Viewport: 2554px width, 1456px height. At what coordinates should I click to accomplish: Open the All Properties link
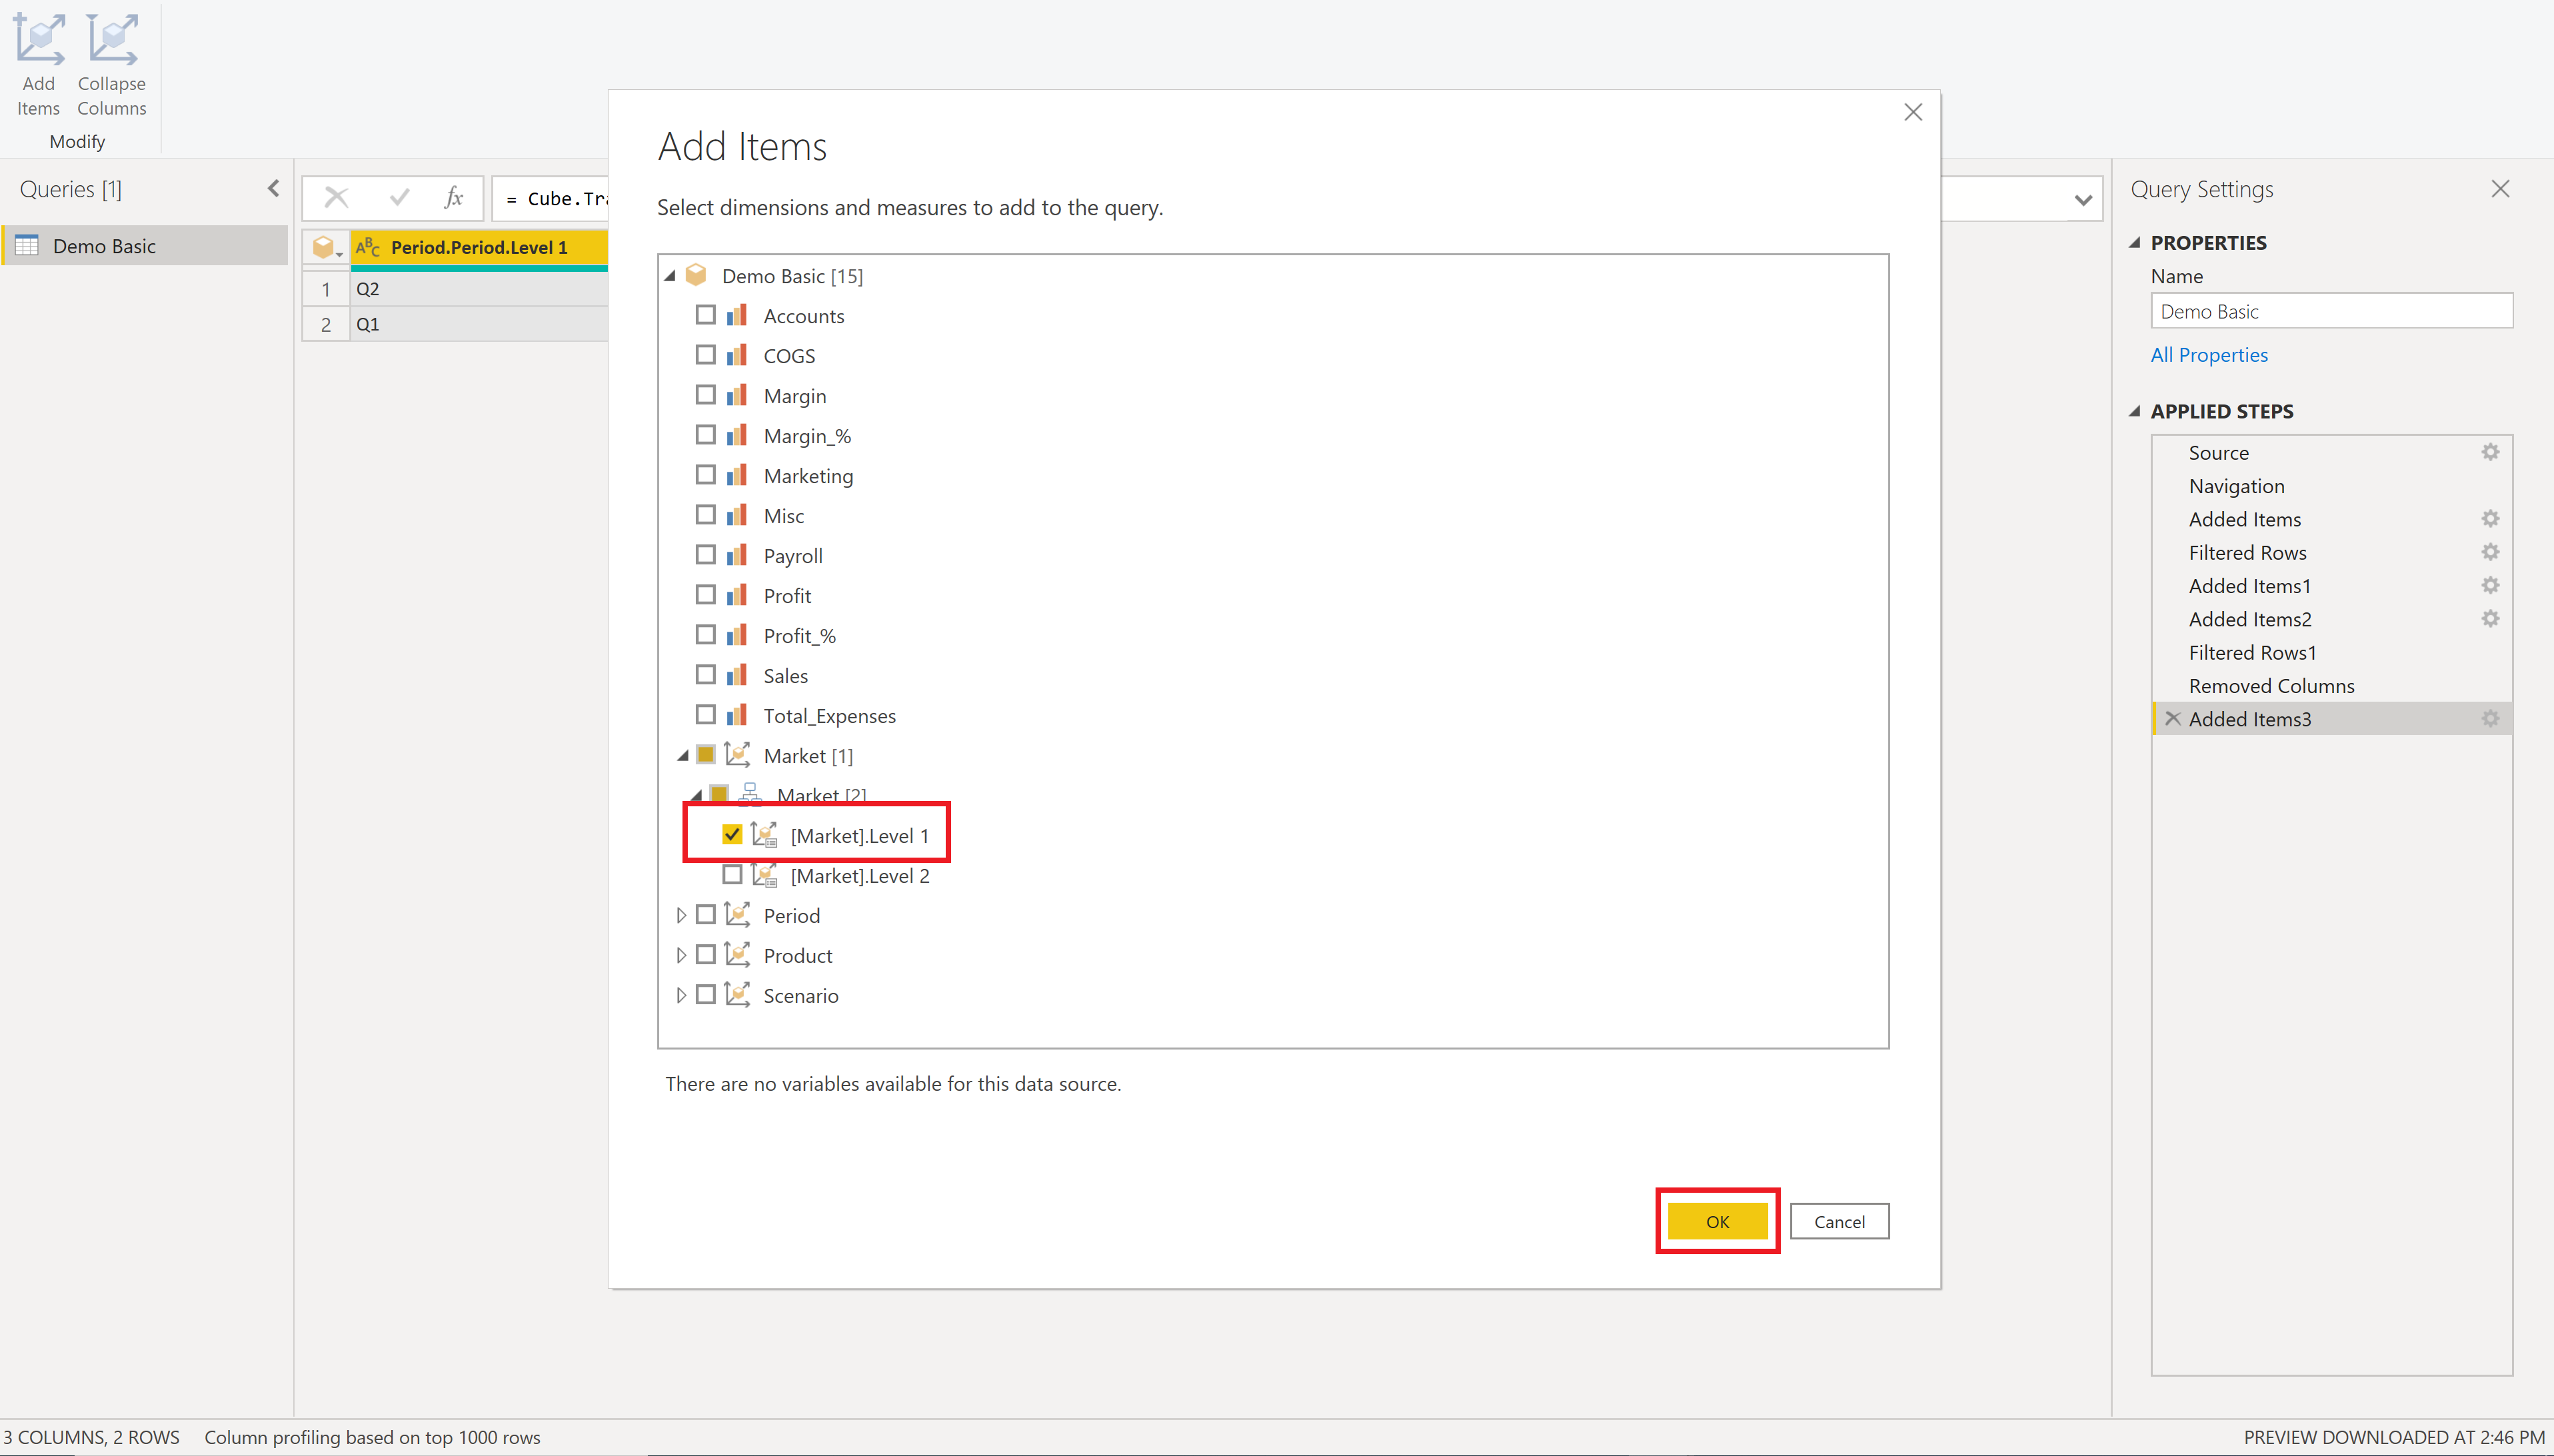click(x=2208, y=355)
